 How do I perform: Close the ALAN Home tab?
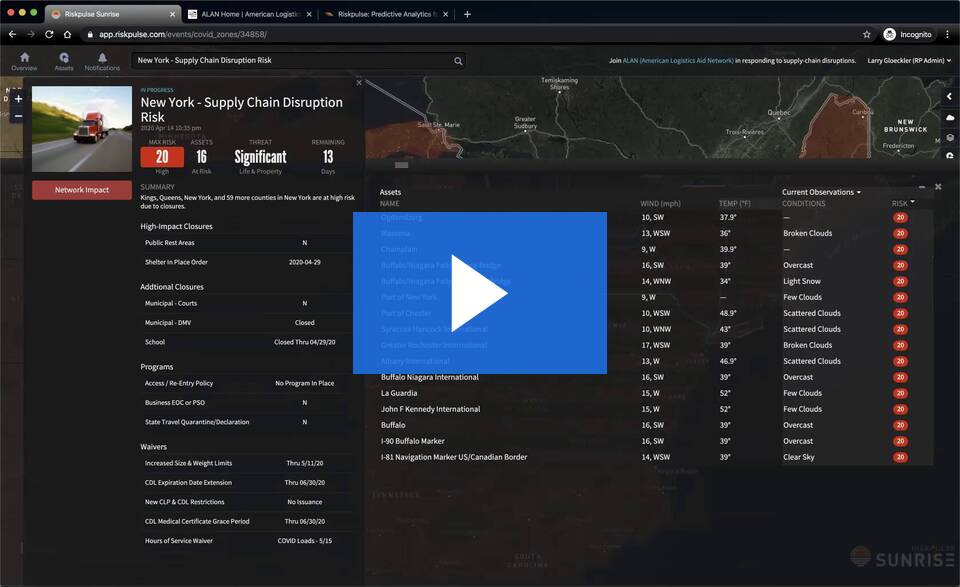click(x=309, y=14)
